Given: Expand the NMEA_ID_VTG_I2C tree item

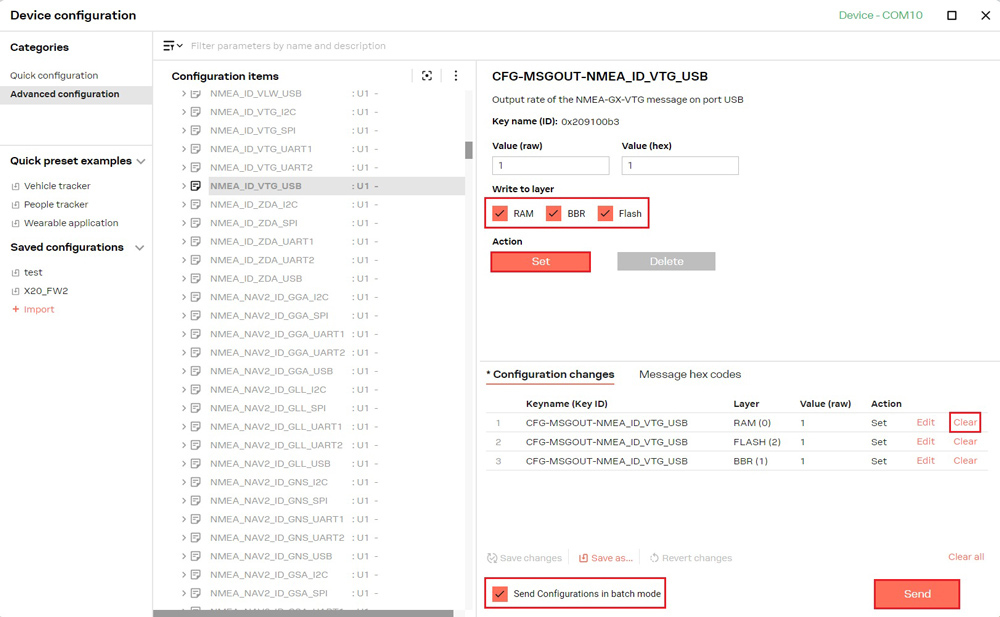Looking at the screenshot, I should [x=184, y=112].
